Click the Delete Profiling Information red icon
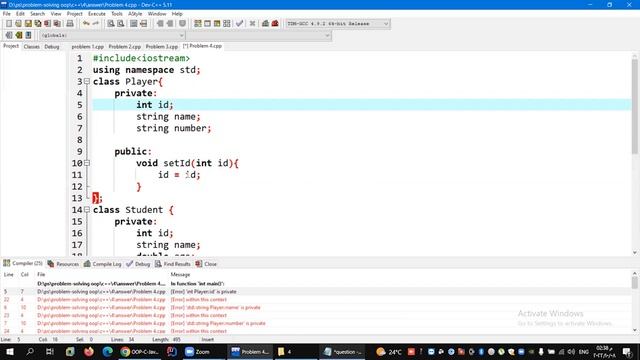The width and height of the screenshot is (640, 360). tap(275, 24)
